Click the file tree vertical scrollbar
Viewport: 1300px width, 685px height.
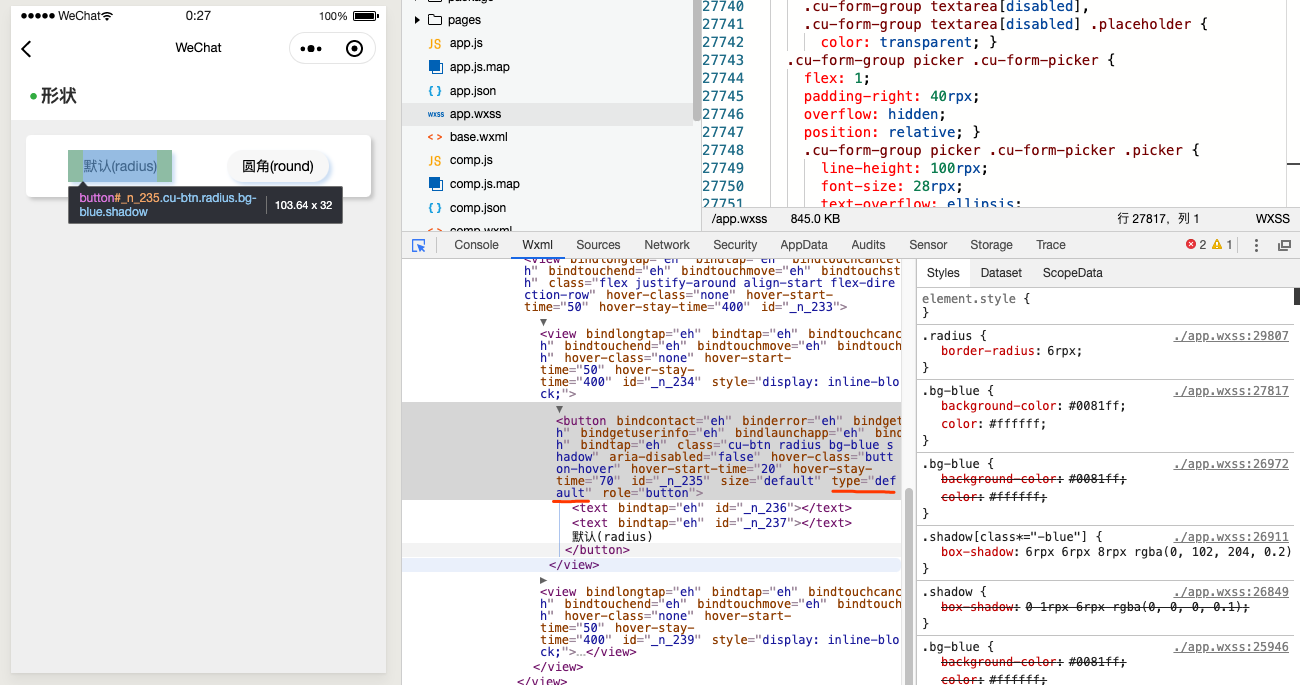click(696, 60)
